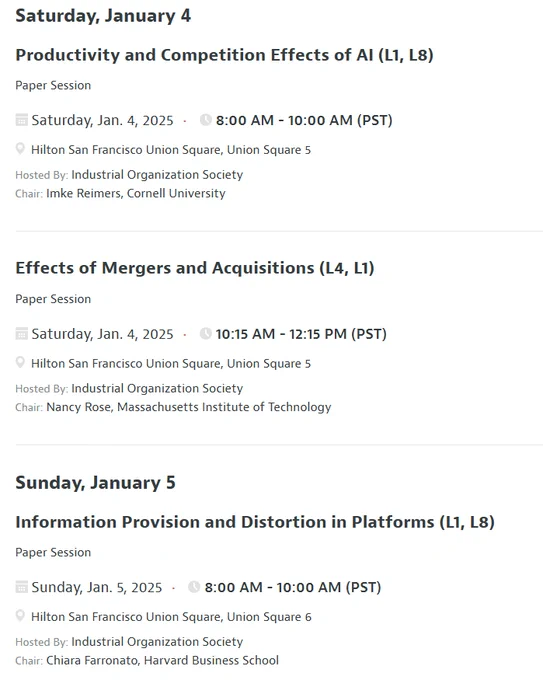Image resolution: width=543 pixels, height=680 pixels.
Task: Click clock icon beside 8:00 AM Saturday
Action: click(x=206, y=120)
